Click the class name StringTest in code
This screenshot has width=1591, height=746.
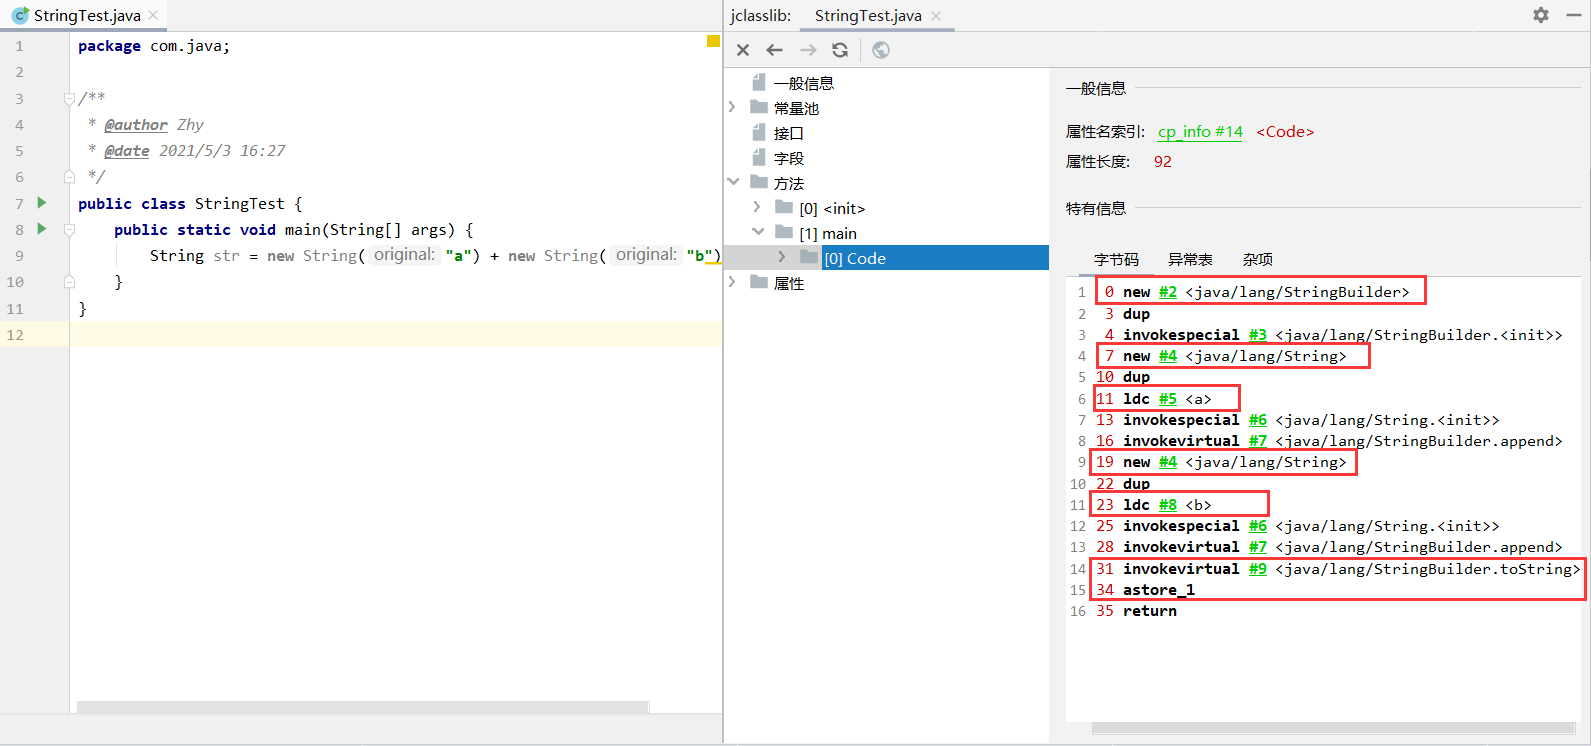[x=239, y=203]
